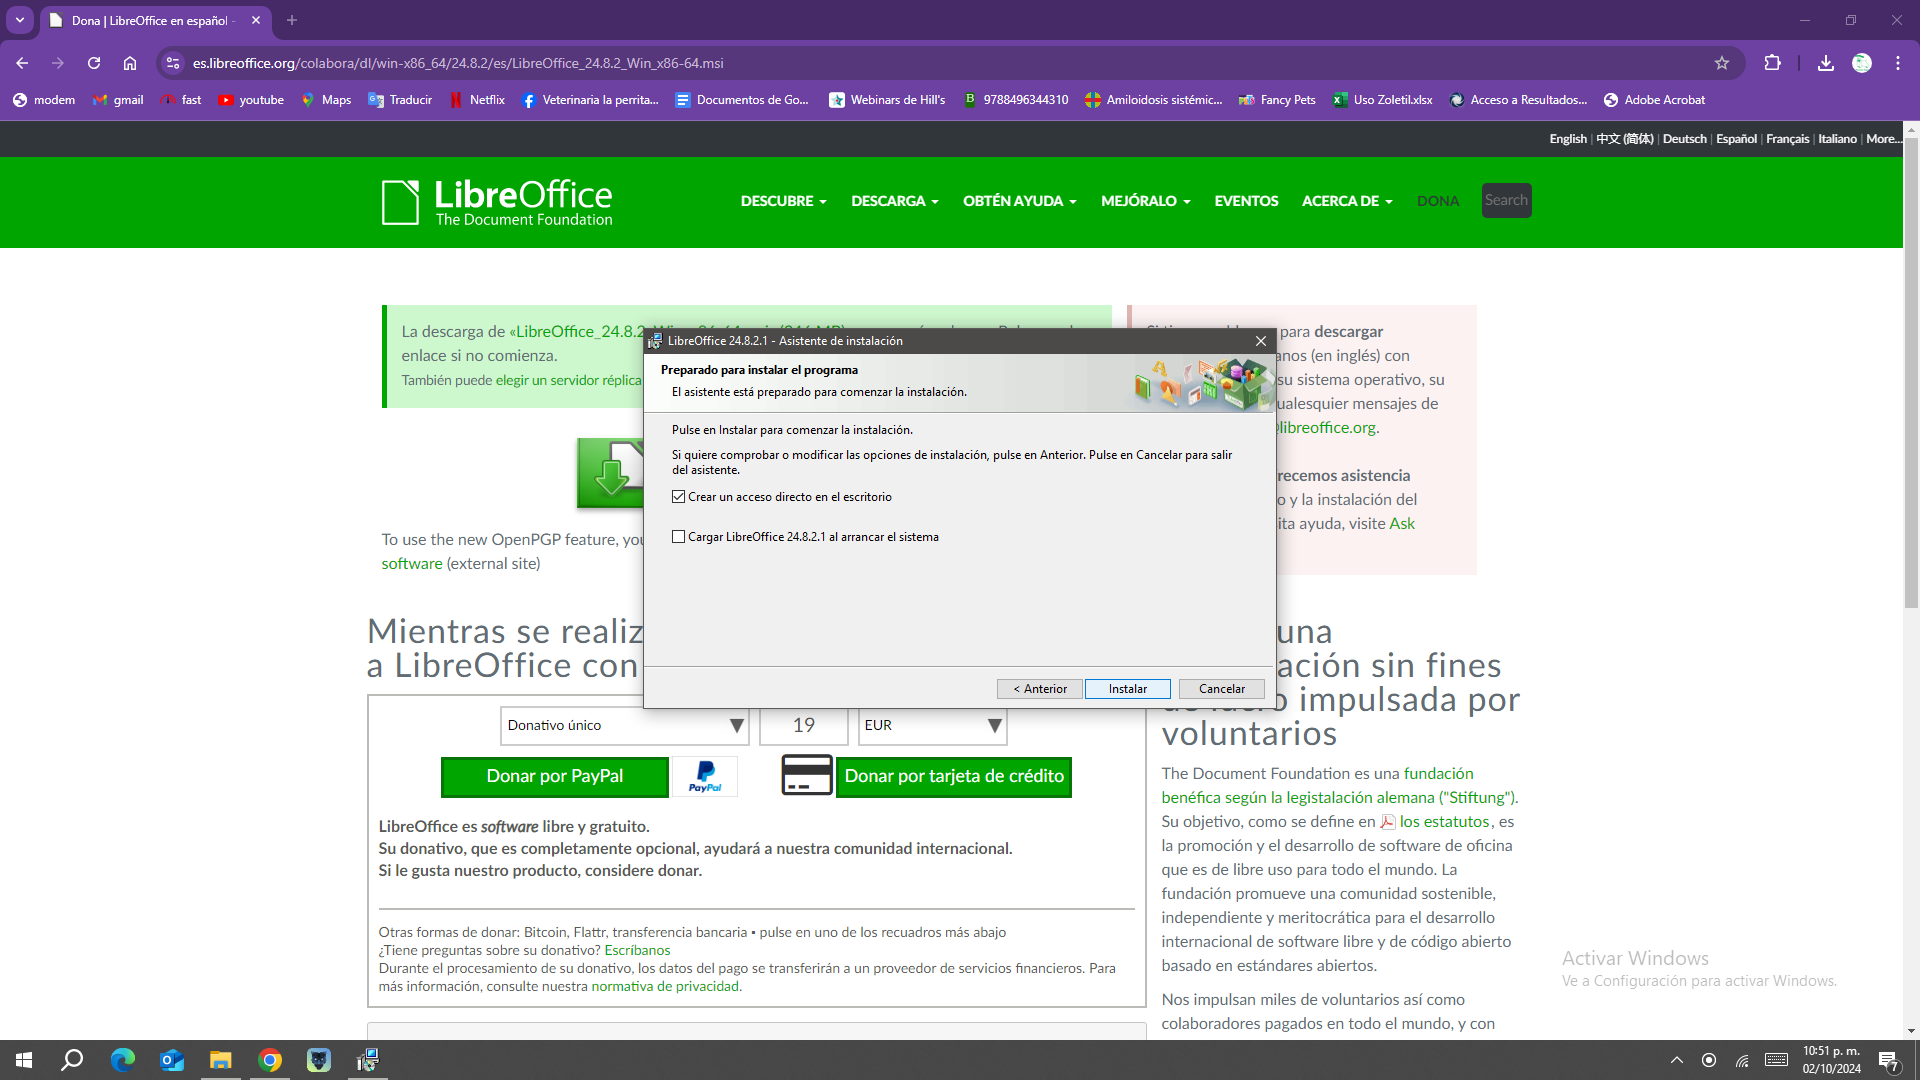
Task: Open the Maps bookmark
Action: [x=326, y=100]
